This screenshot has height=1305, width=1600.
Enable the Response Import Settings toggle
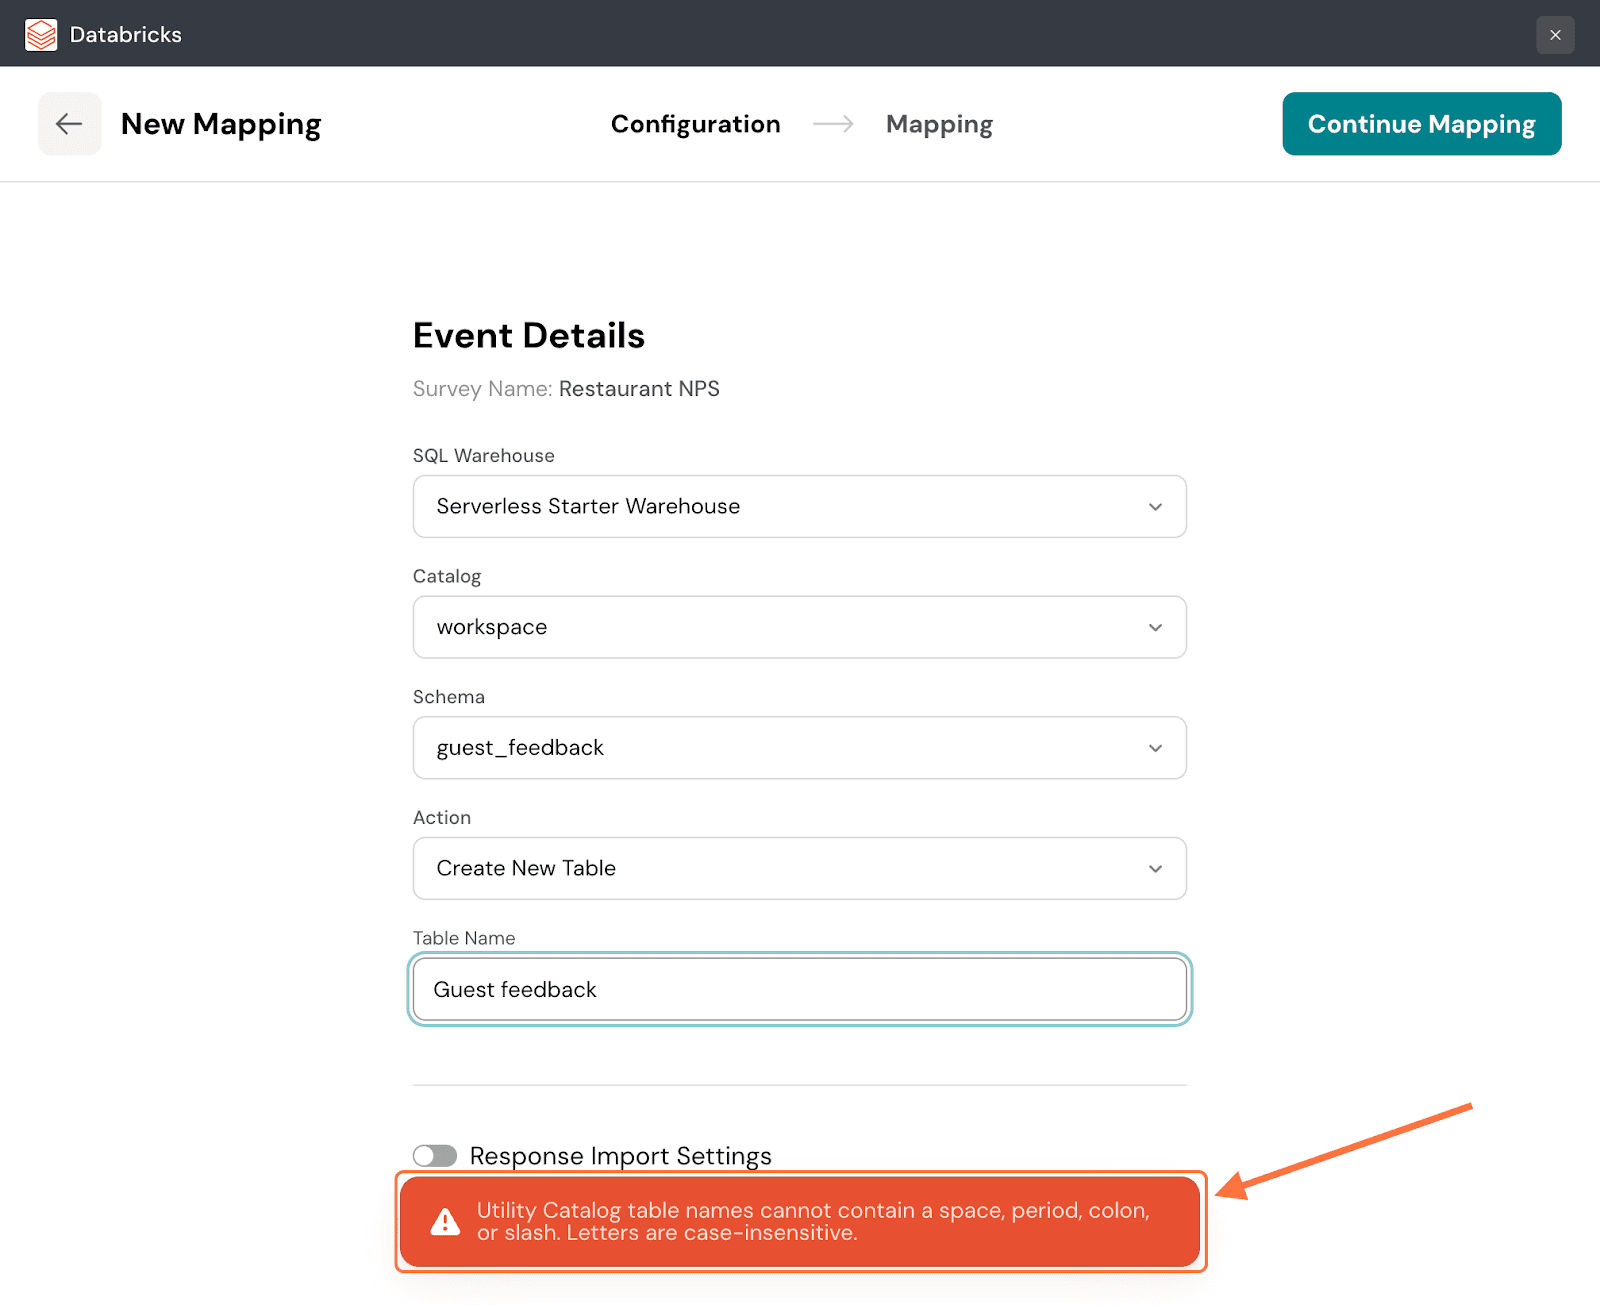435,1156
